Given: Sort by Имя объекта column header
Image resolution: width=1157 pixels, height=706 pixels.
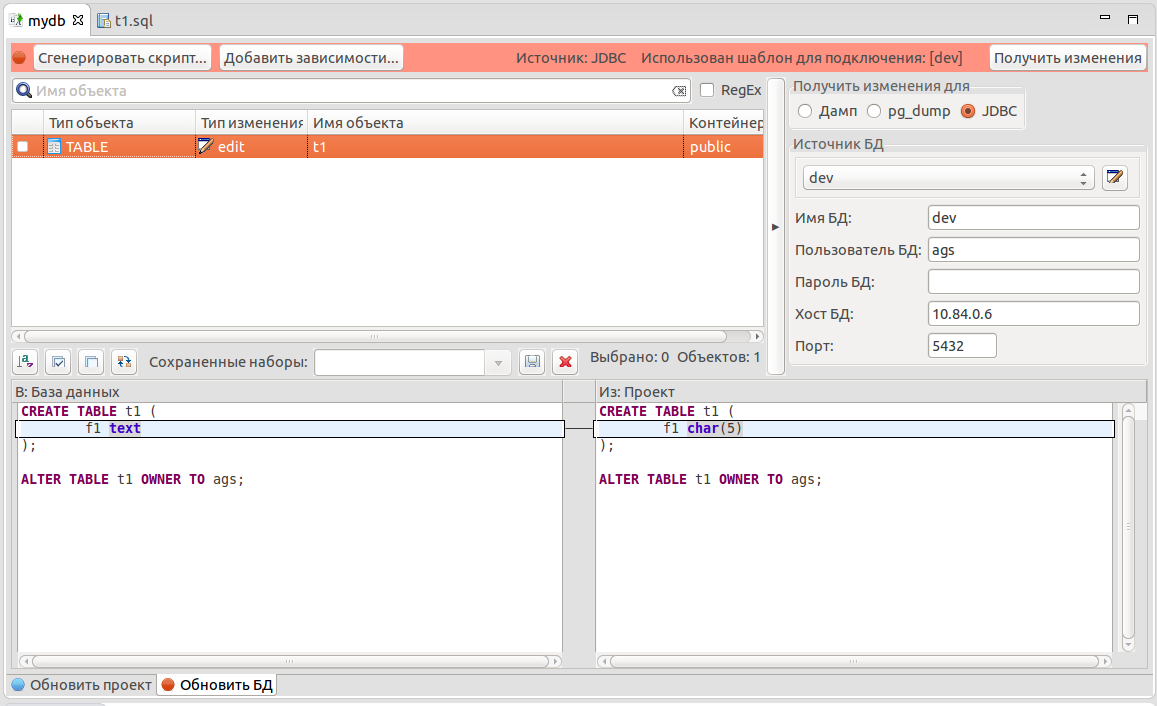Looking at the screenshot, I should (495, 122).
